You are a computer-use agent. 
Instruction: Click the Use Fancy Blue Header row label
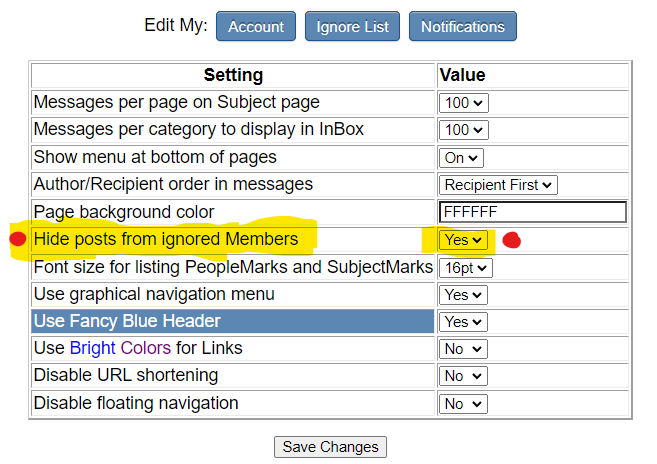click(127, 321)
